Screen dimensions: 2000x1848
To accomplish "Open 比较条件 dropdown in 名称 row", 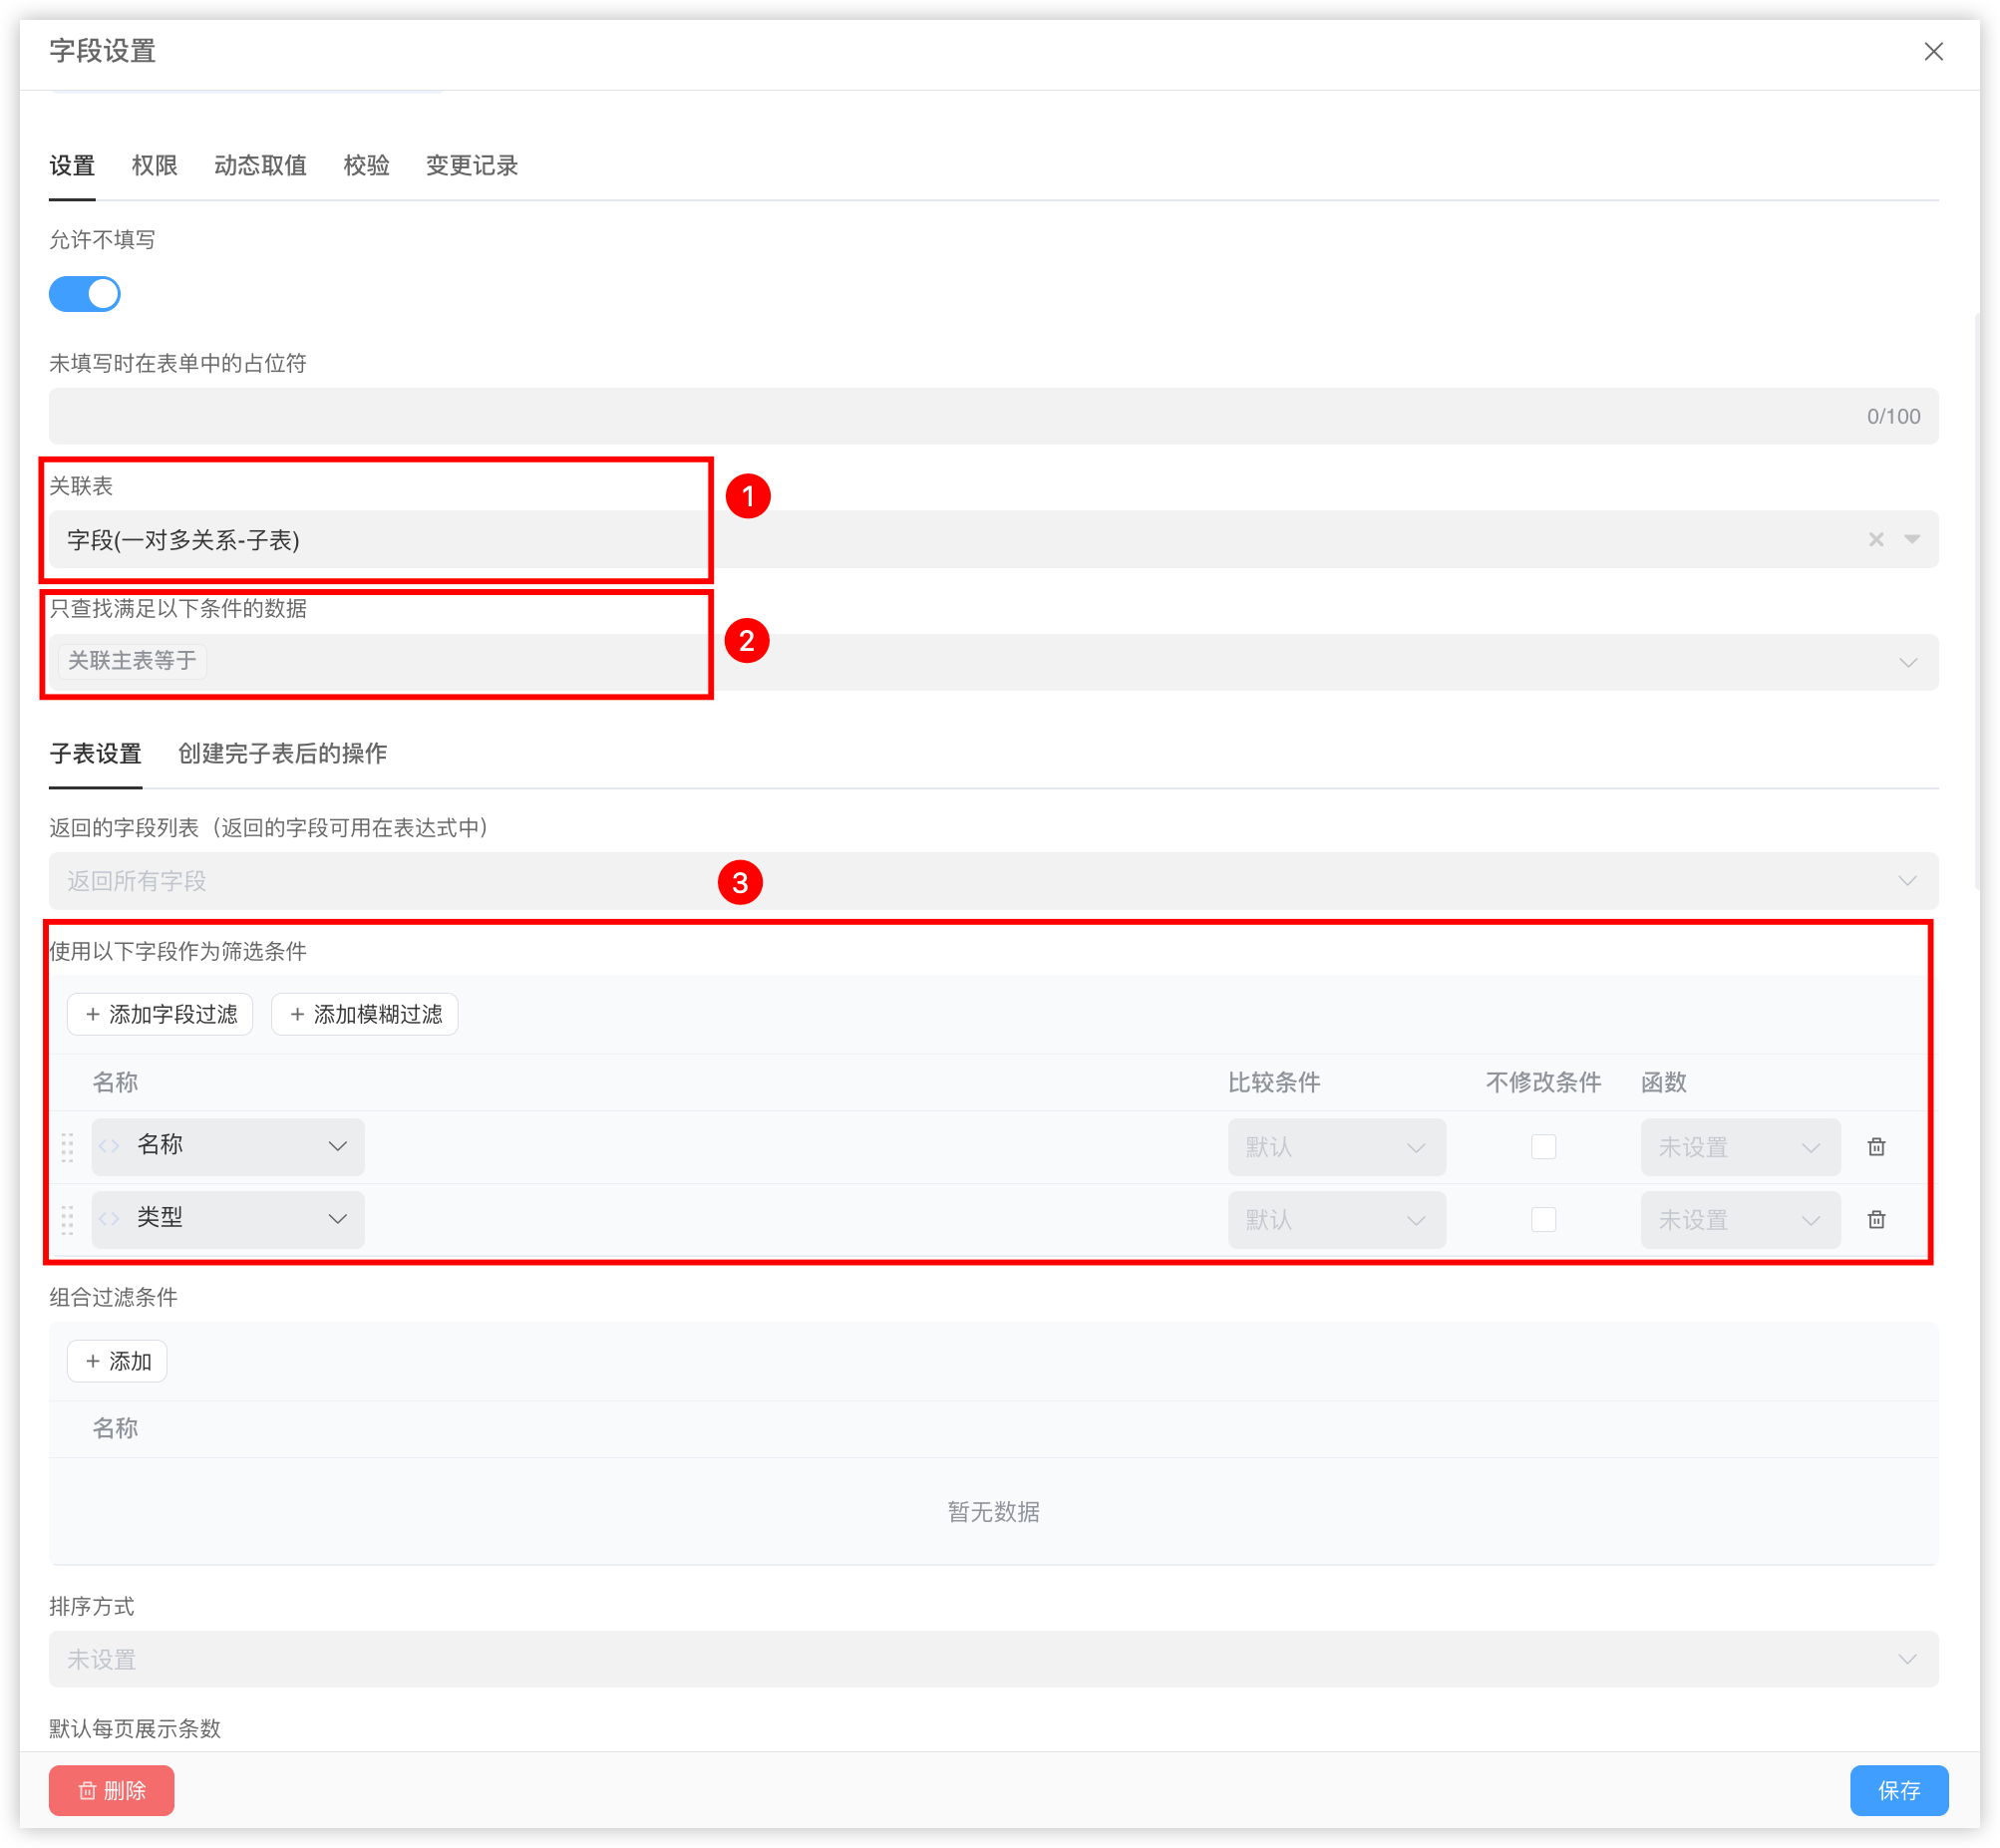I will [1336, 1147].
